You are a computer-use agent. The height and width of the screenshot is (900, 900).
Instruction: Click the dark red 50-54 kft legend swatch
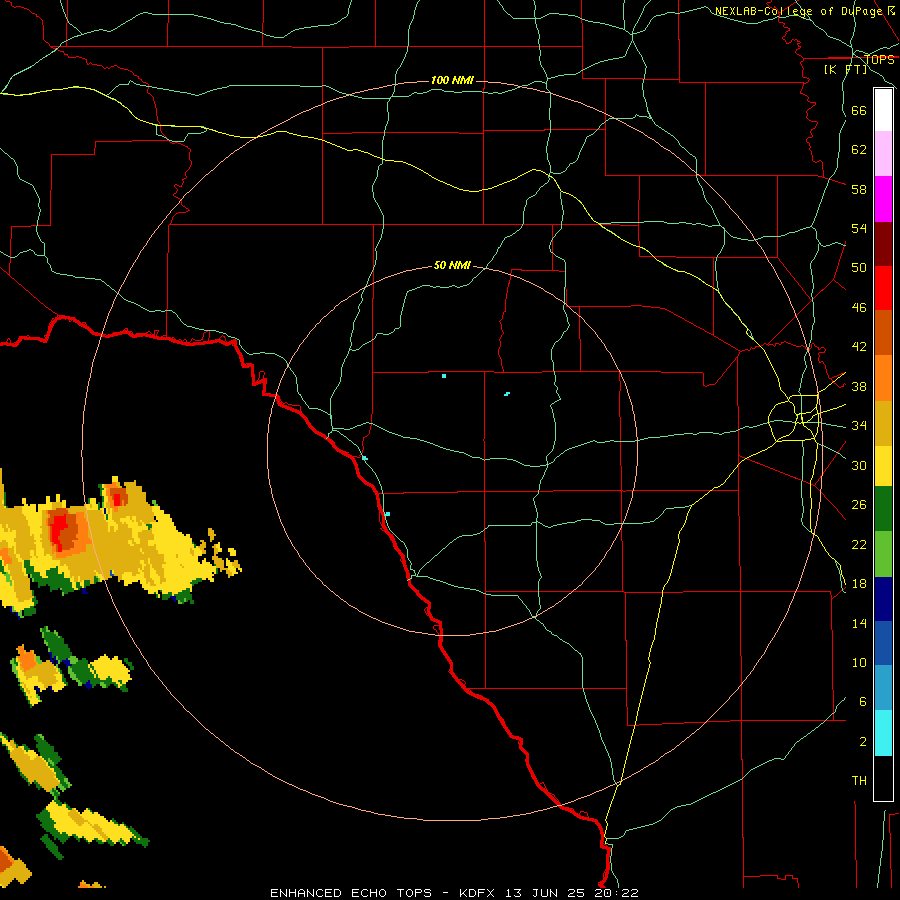coord(883,244)
